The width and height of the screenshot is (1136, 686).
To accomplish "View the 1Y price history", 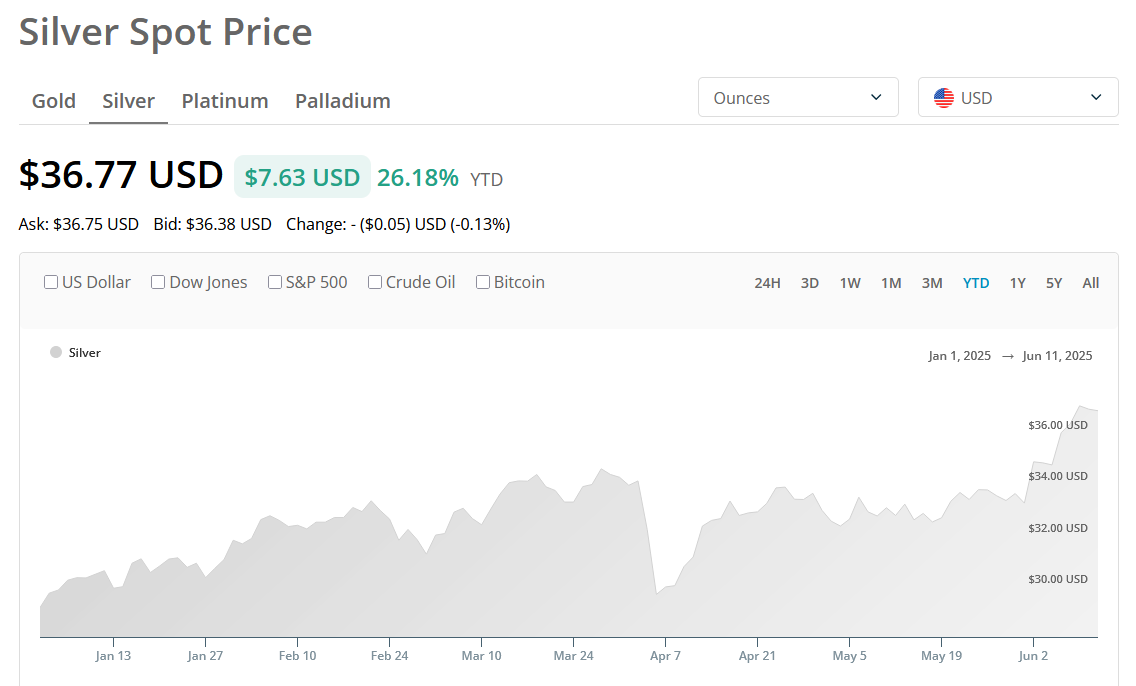I will click(1017, 283).
